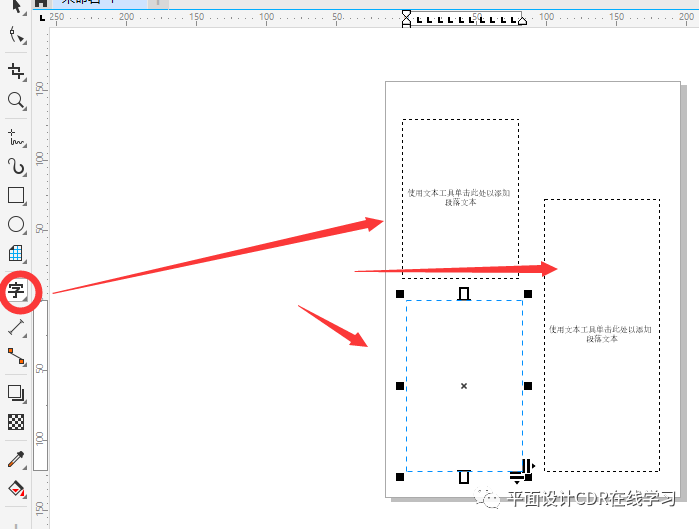This screenshot has height=529, width=699.
Task: Choose the Zoom magnifier tool
Action: [16, 101]
